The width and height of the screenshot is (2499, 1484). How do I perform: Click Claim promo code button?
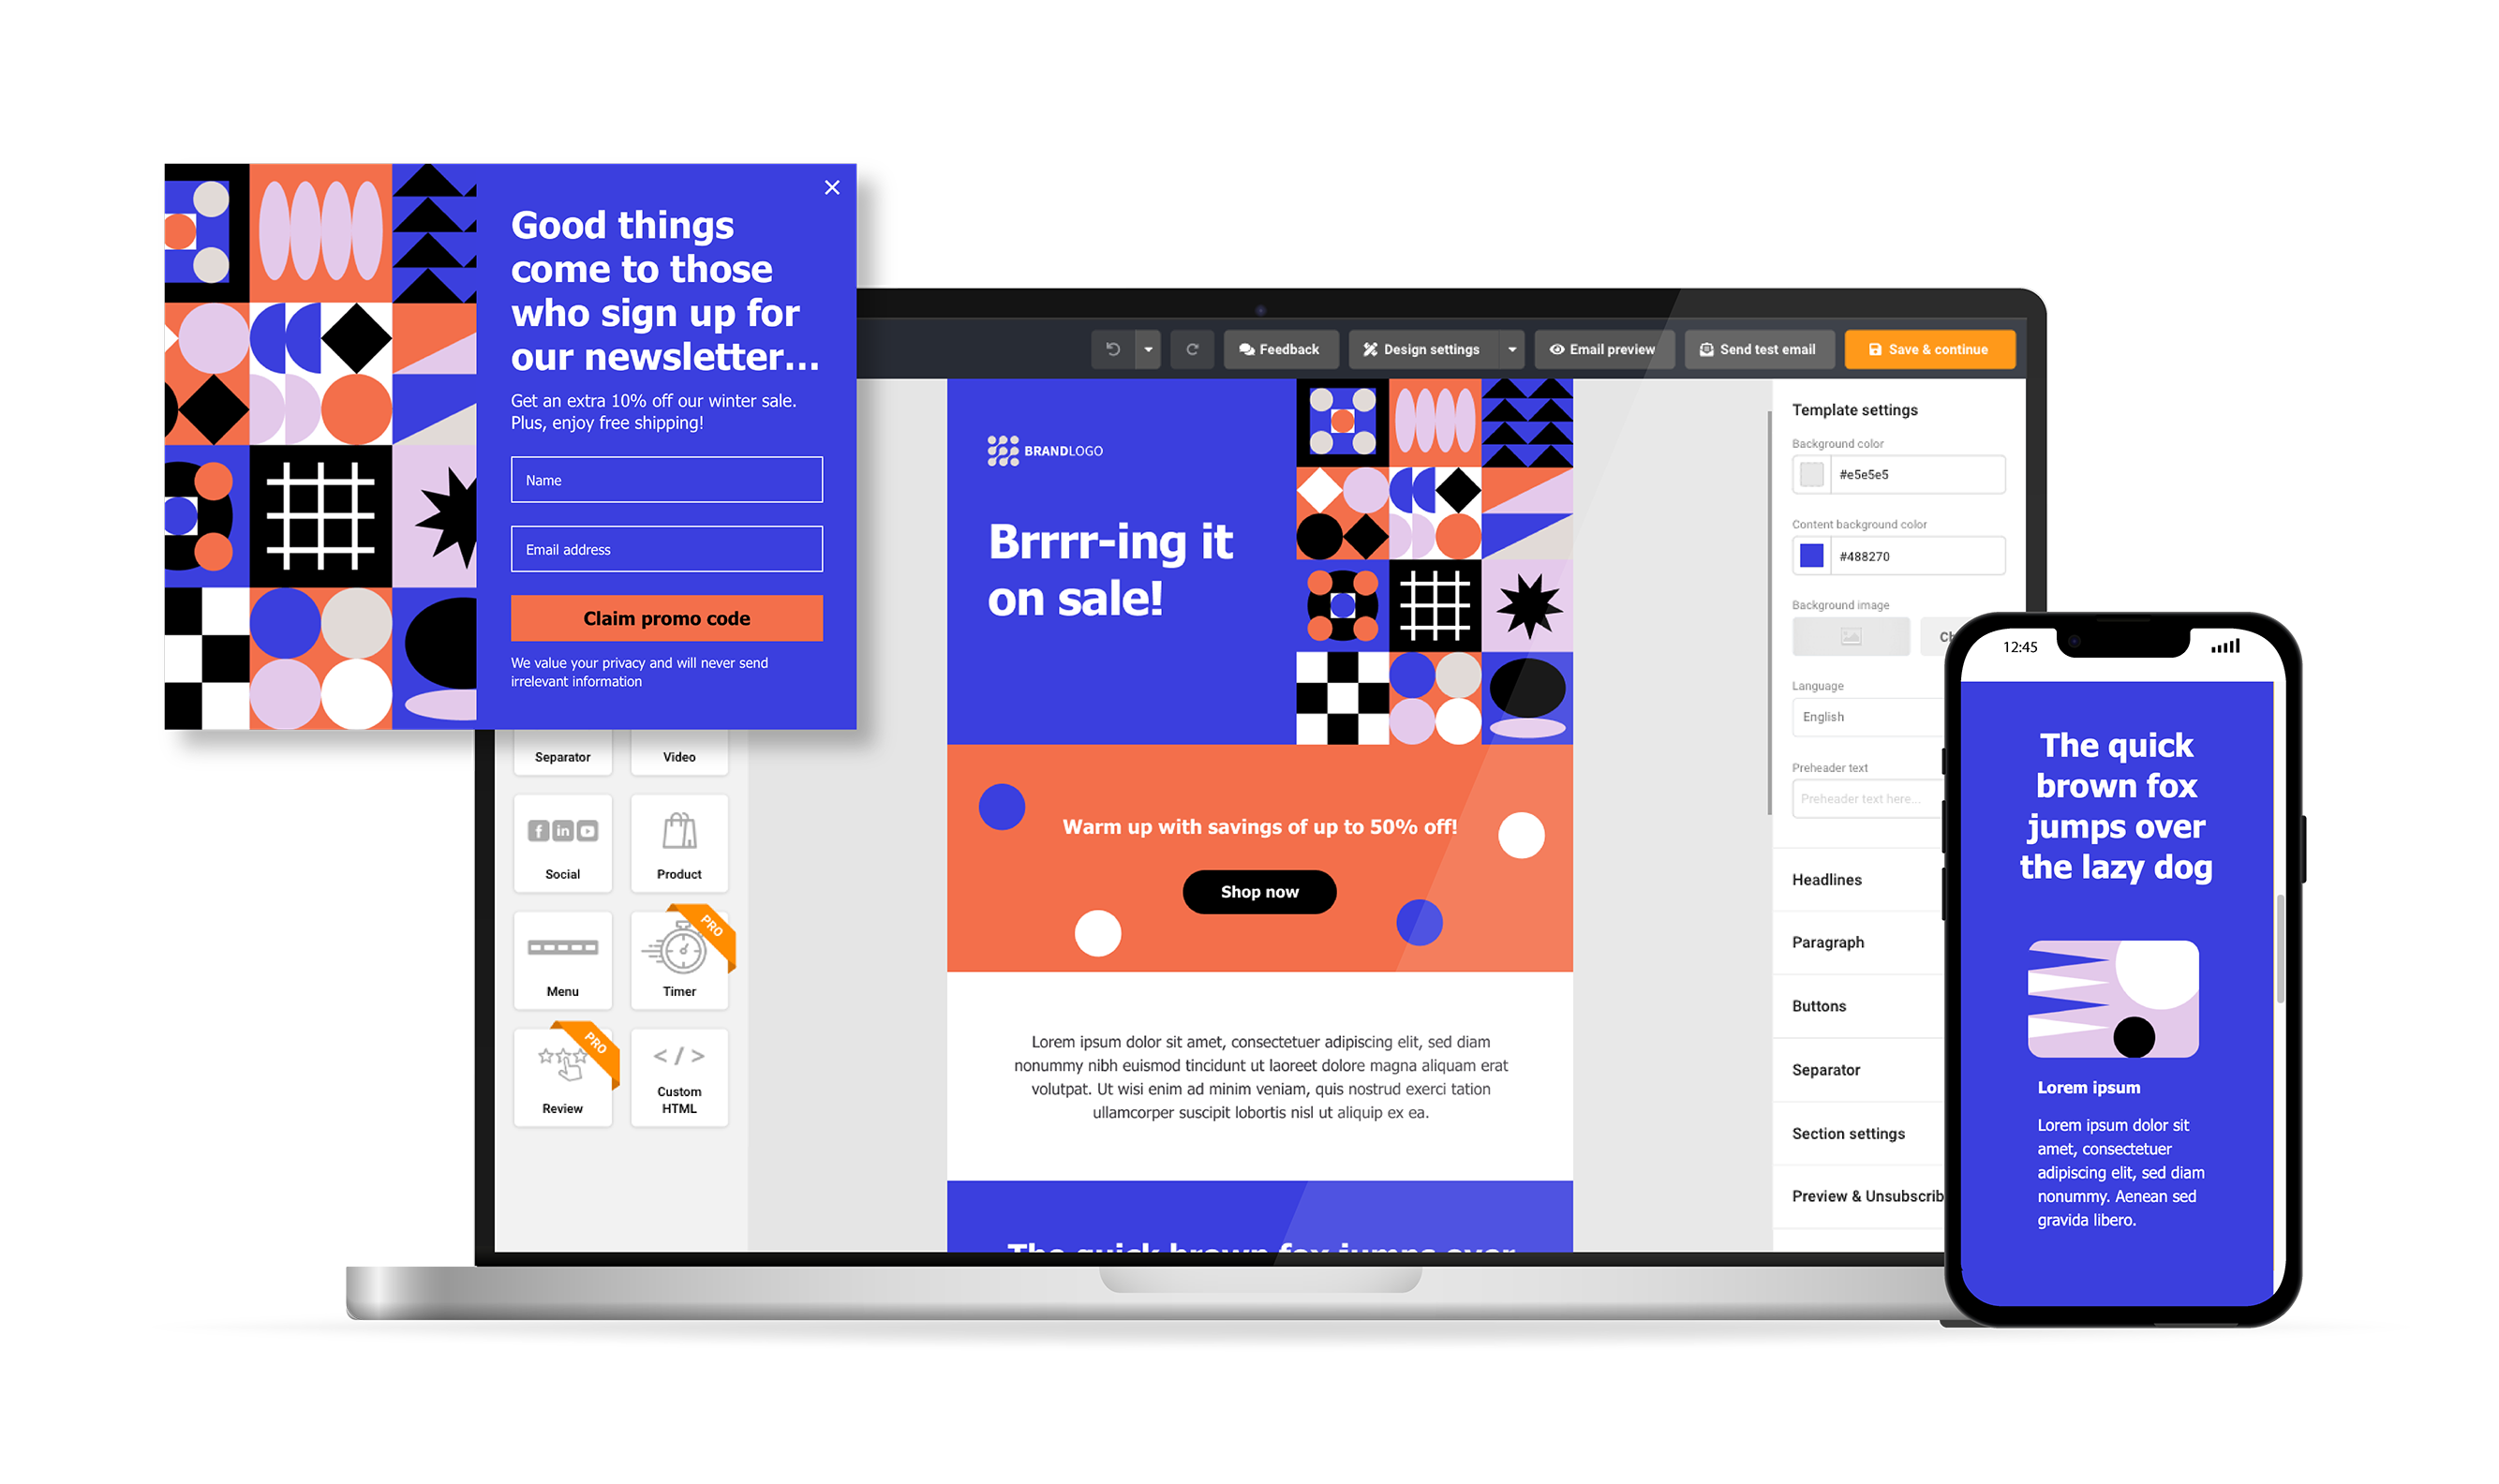(x=666, y=618)
